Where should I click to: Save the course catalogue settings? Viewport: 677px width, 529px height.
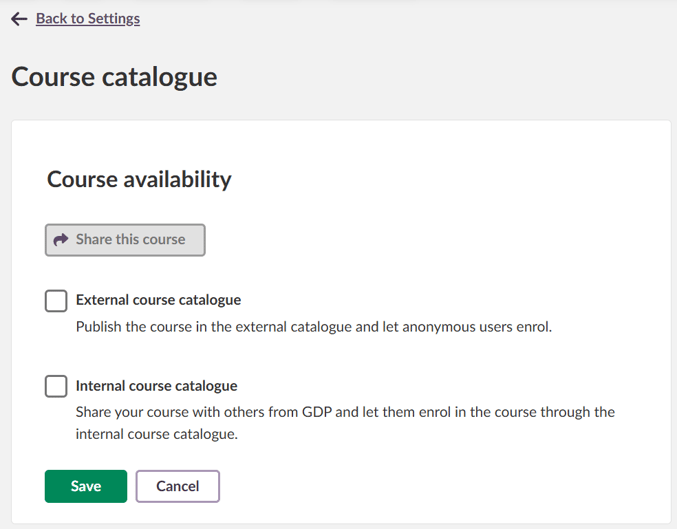pos(86,486)
